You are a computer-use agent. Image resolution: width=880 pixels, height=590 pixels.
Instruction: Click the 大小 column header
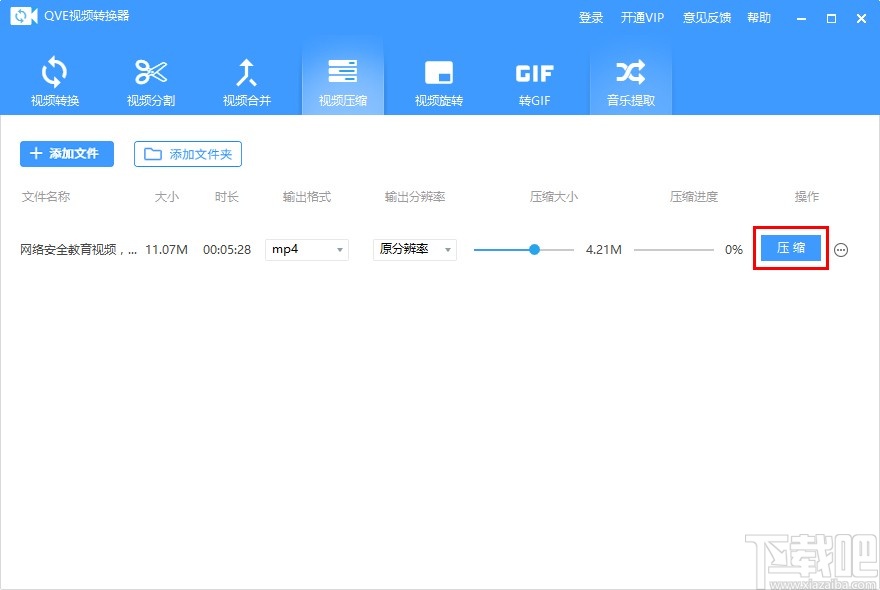(x=167, y=197)
